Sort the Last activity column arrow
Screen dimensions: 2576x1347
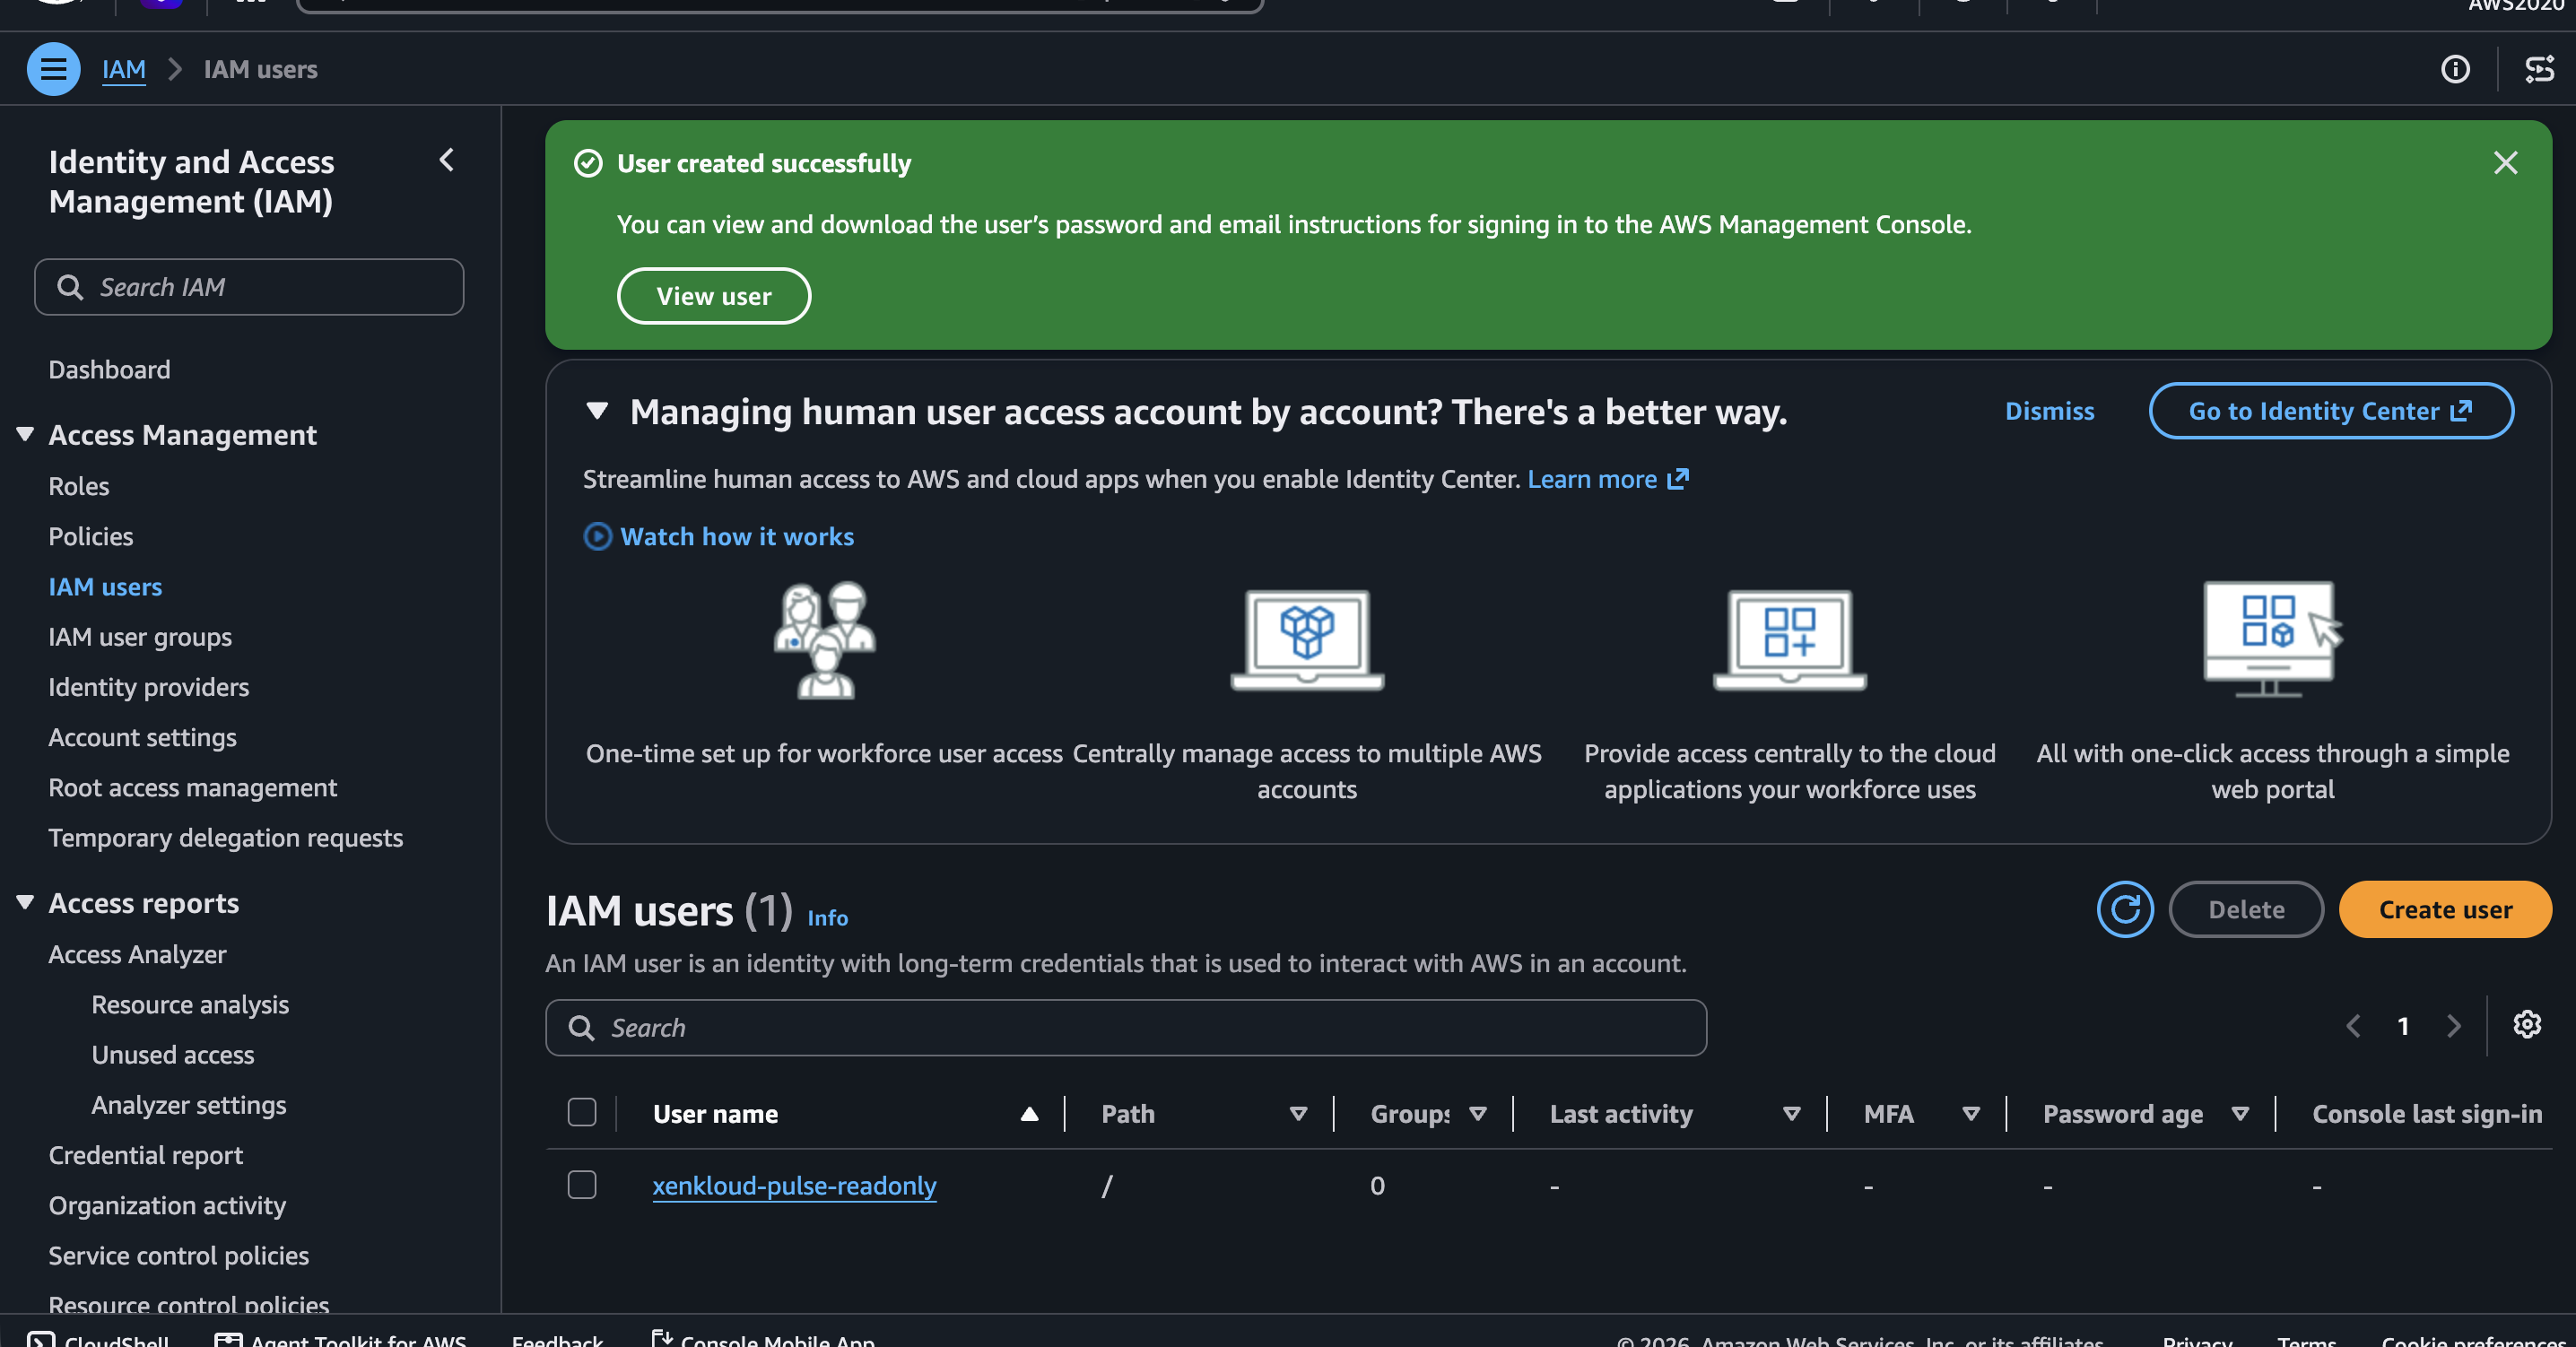(x=1792, y=1114)
